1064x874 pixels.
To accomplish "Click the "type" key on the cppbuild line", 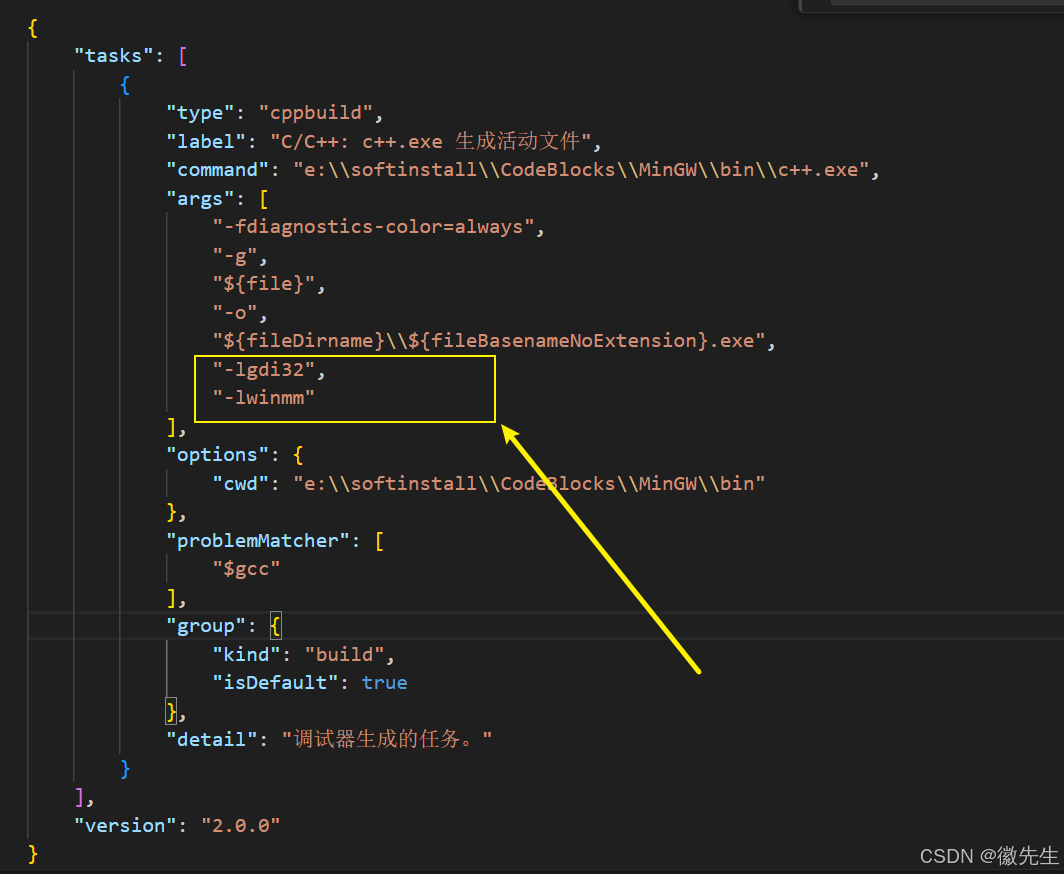I will point(200,113).
